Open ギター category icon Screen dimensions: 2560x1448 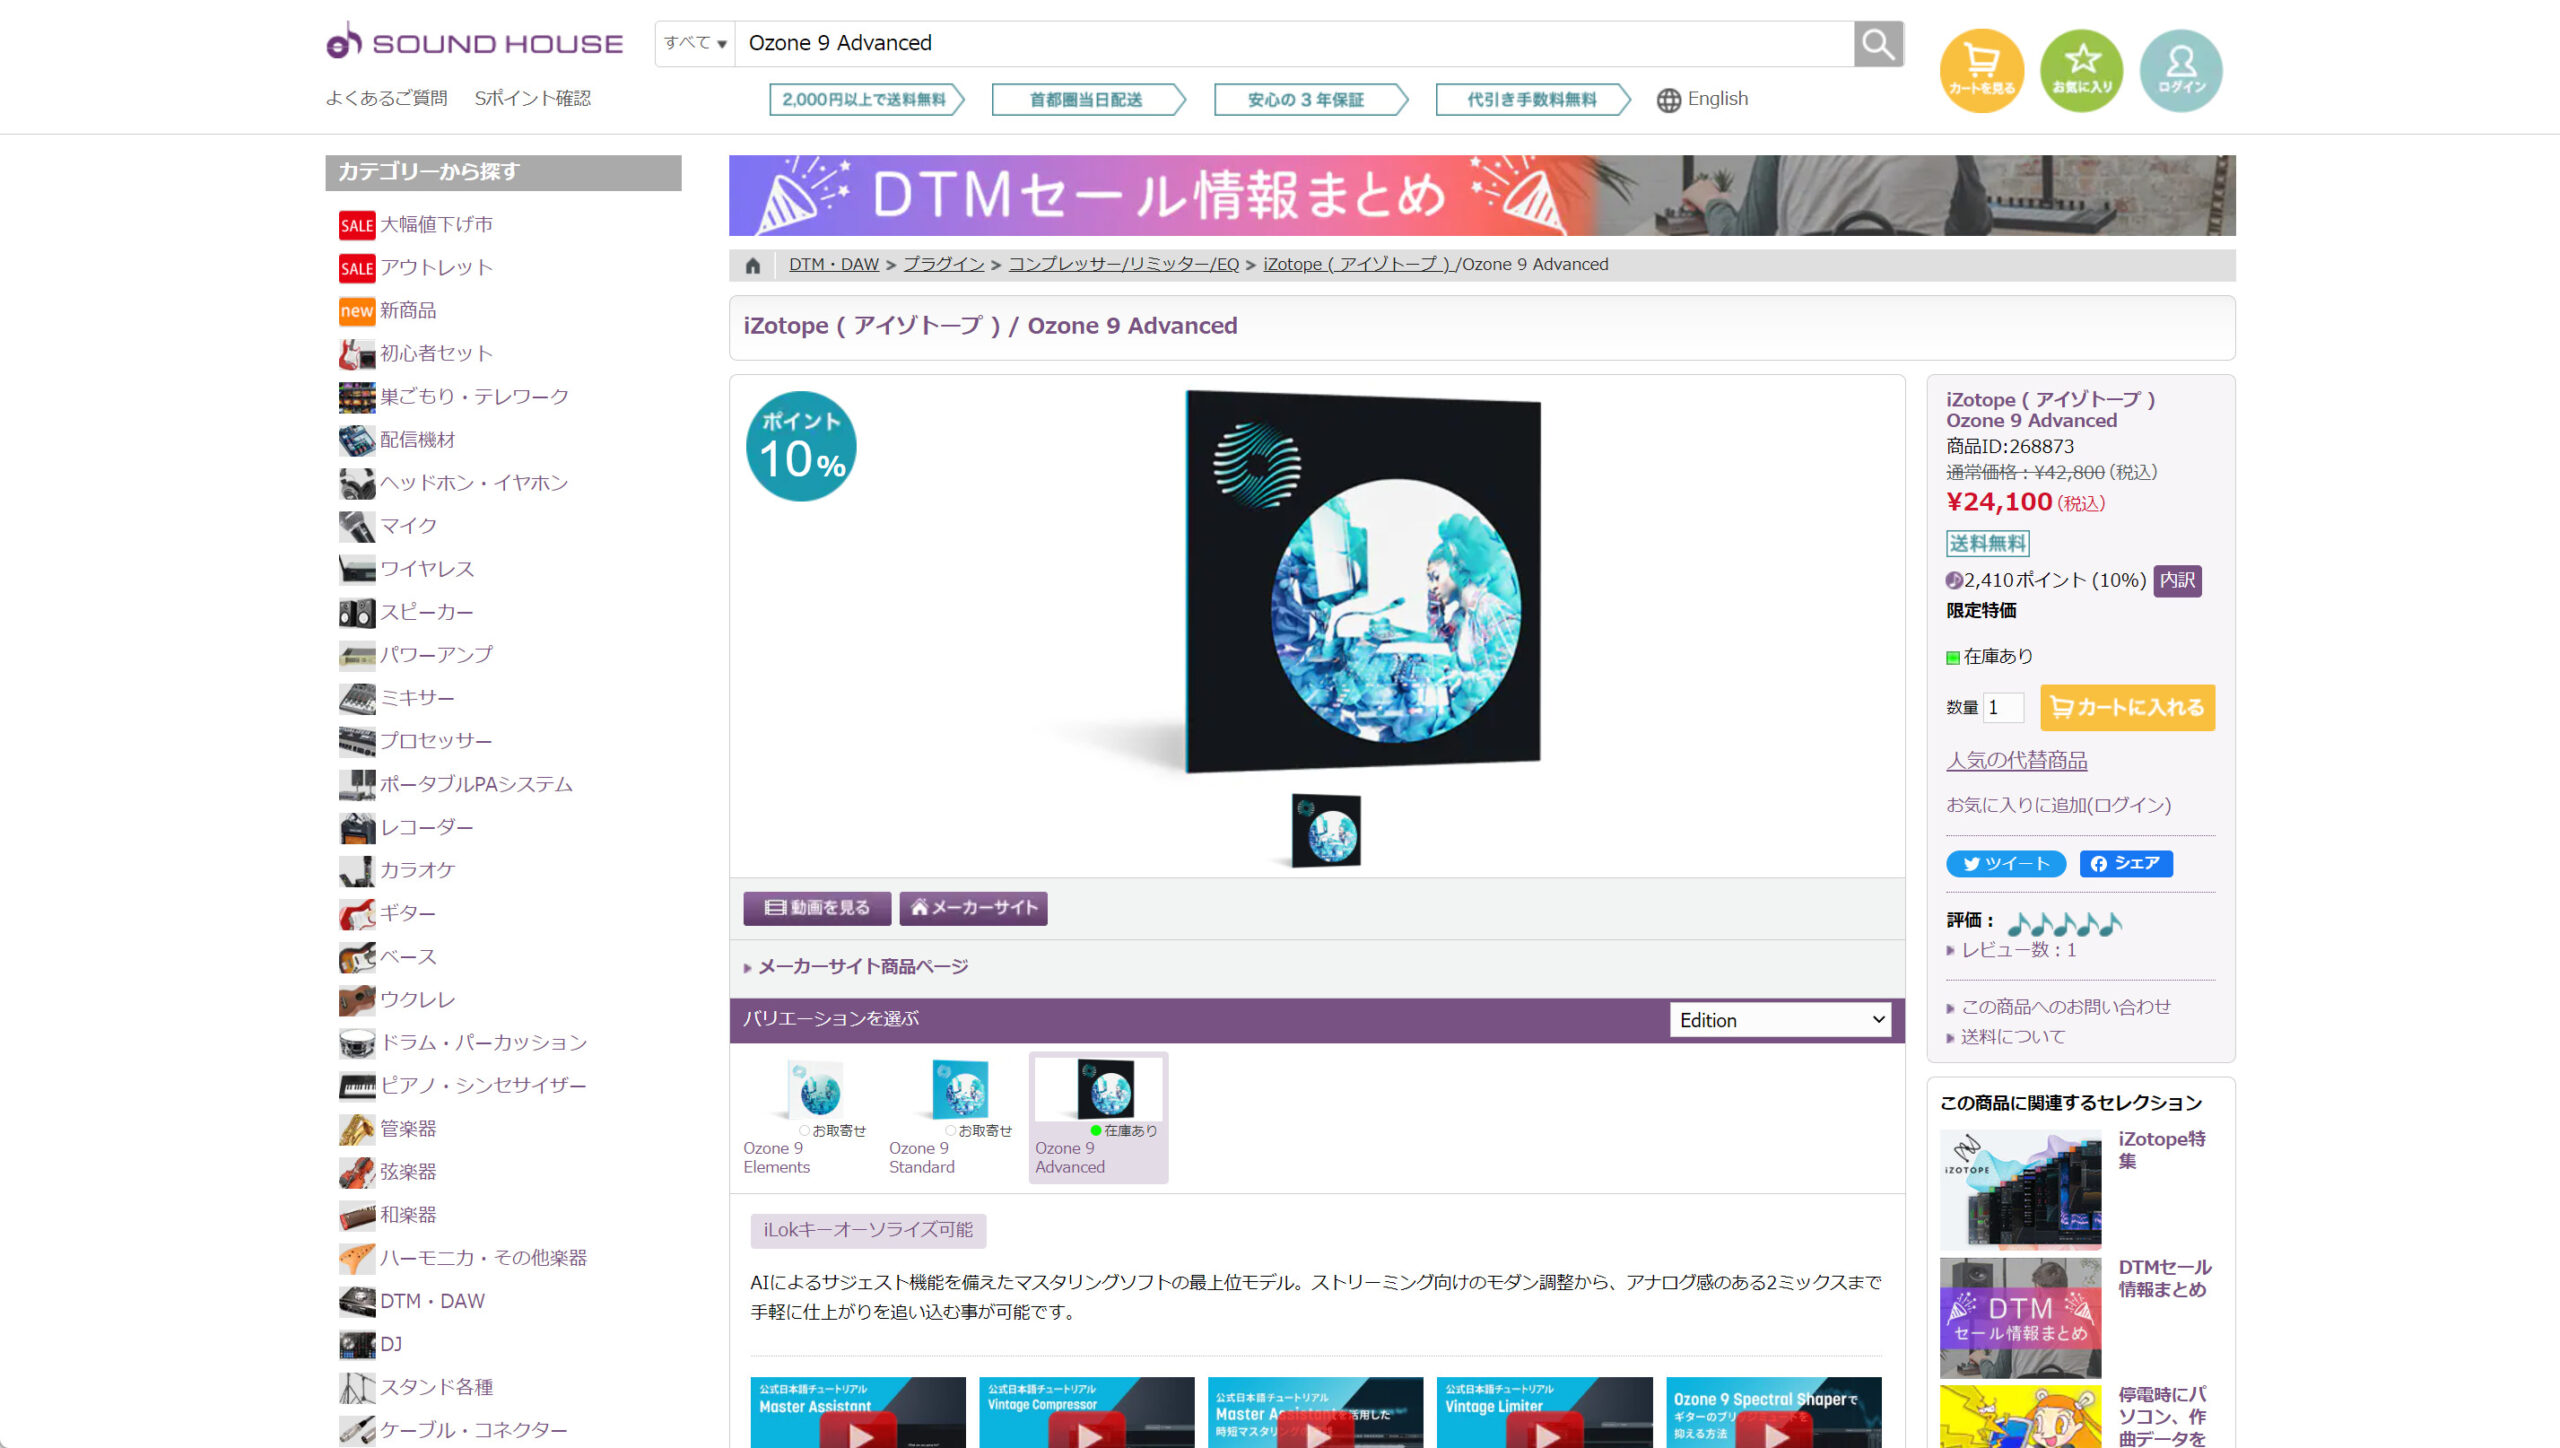coord(357,914)
